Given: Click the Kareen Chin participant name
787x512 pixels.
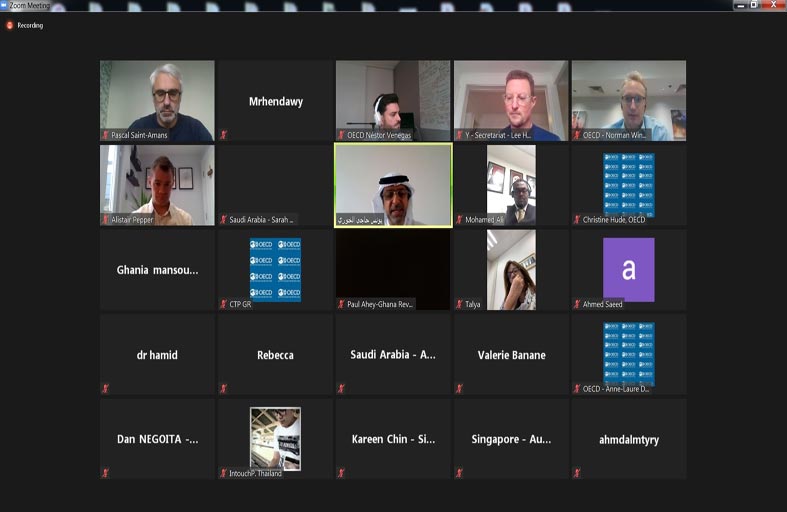Looking at the screenshot, I should coord(393,439).
